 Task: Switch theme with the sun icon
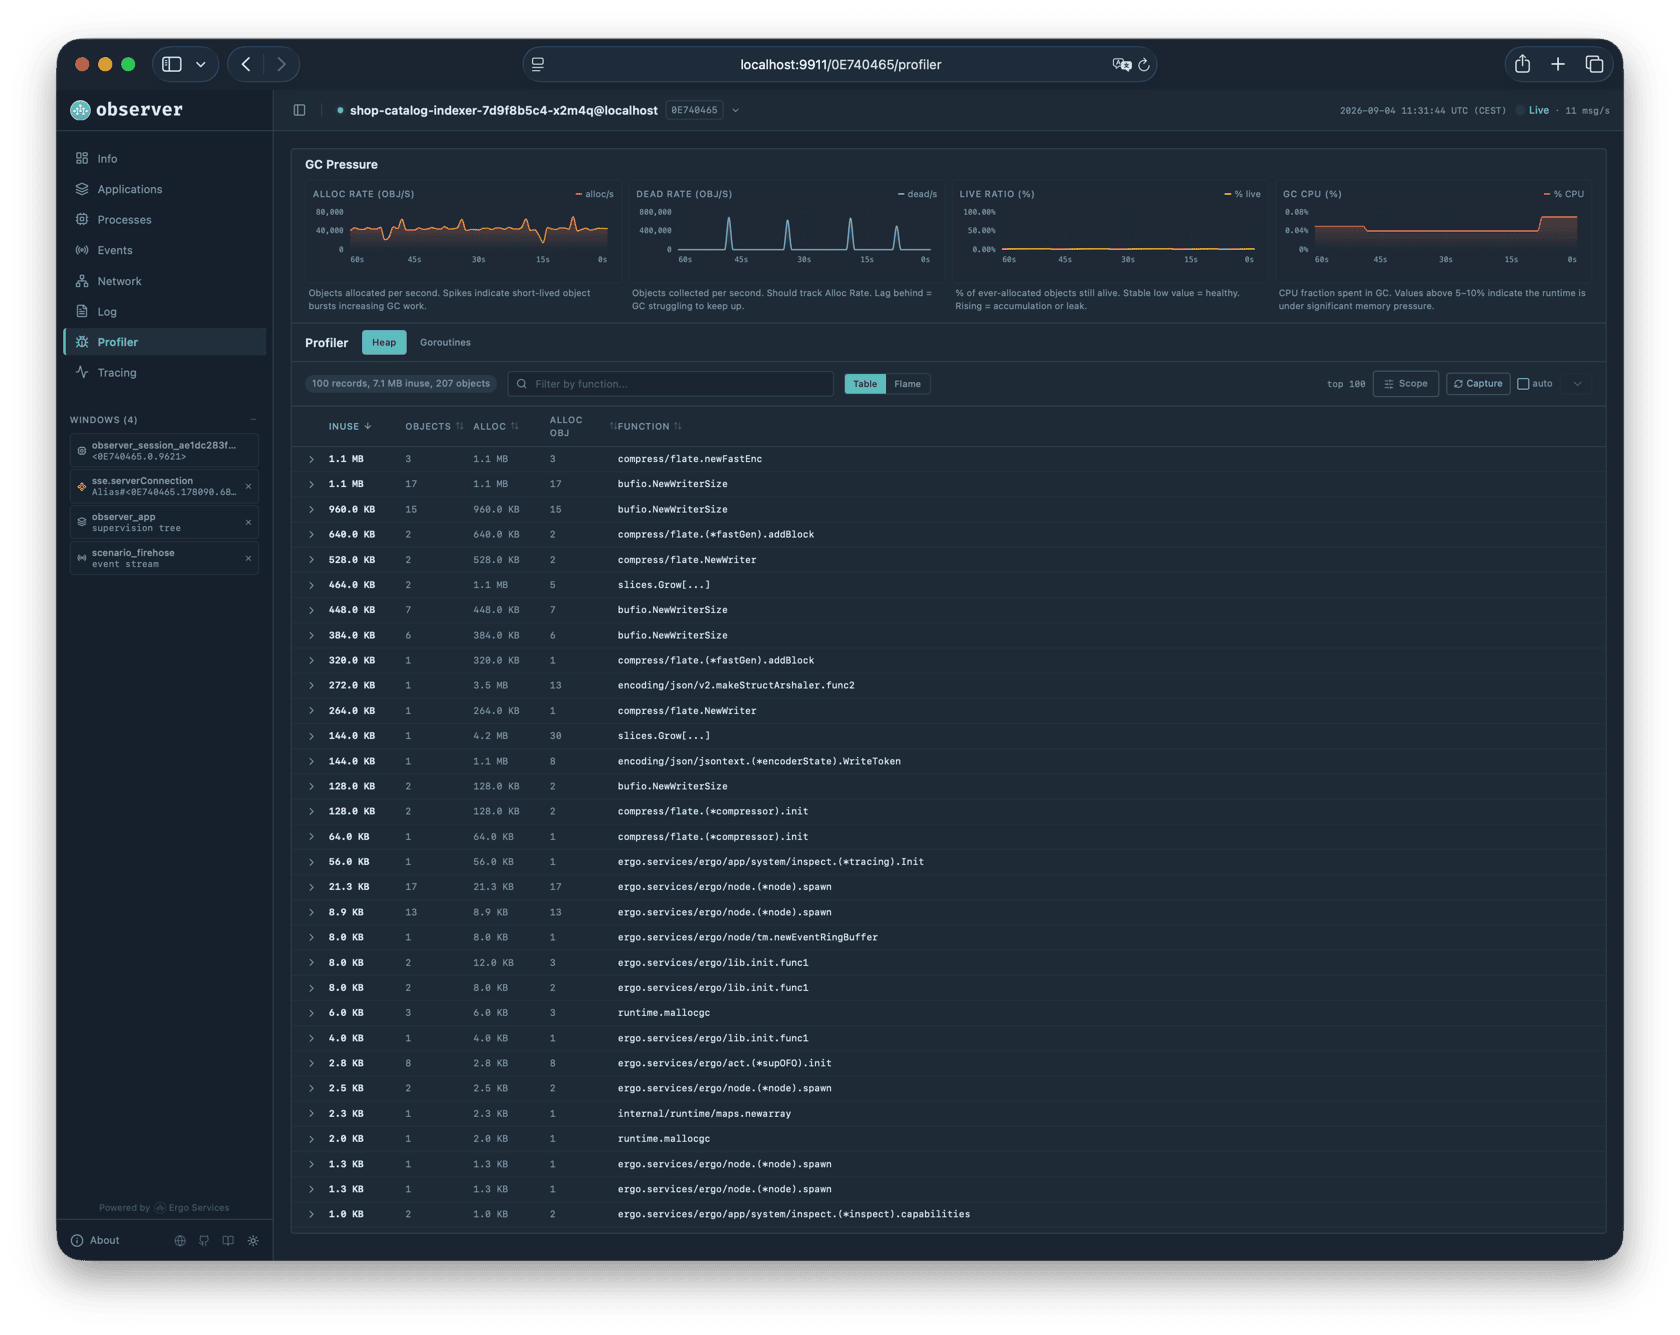(x=253, y=1241)
